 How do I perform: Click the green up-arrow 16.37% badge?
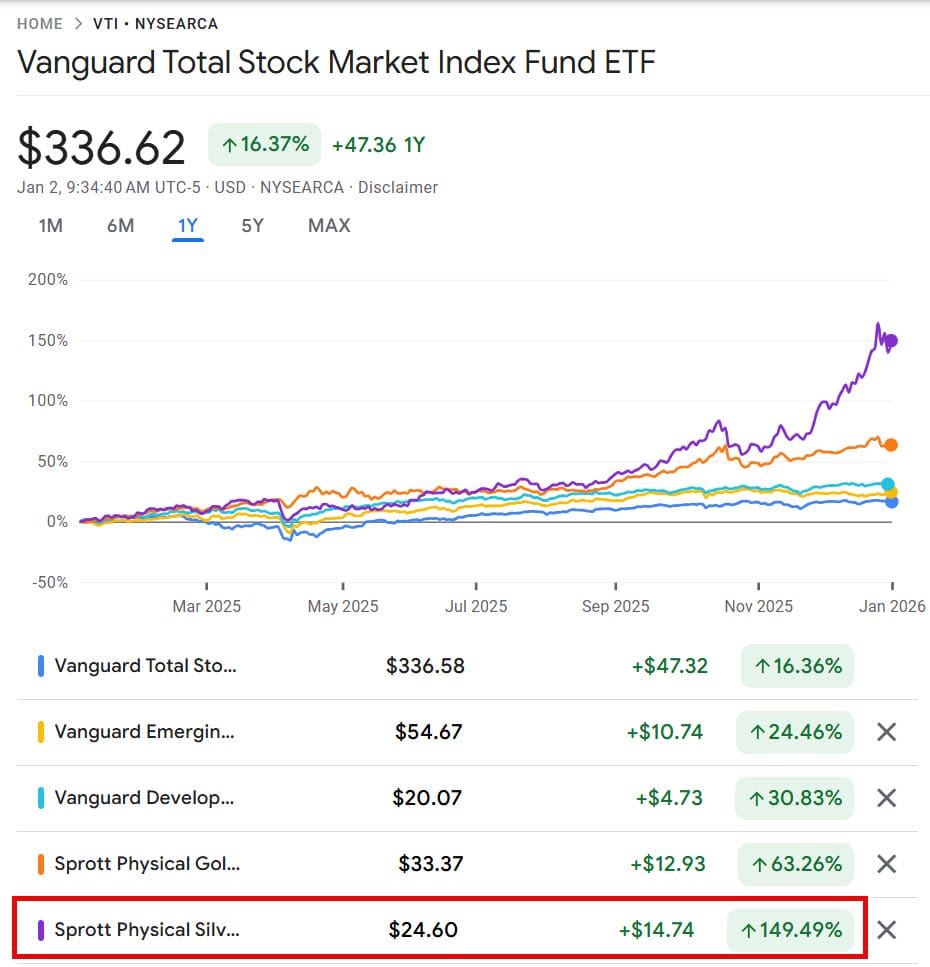[263, 144]
